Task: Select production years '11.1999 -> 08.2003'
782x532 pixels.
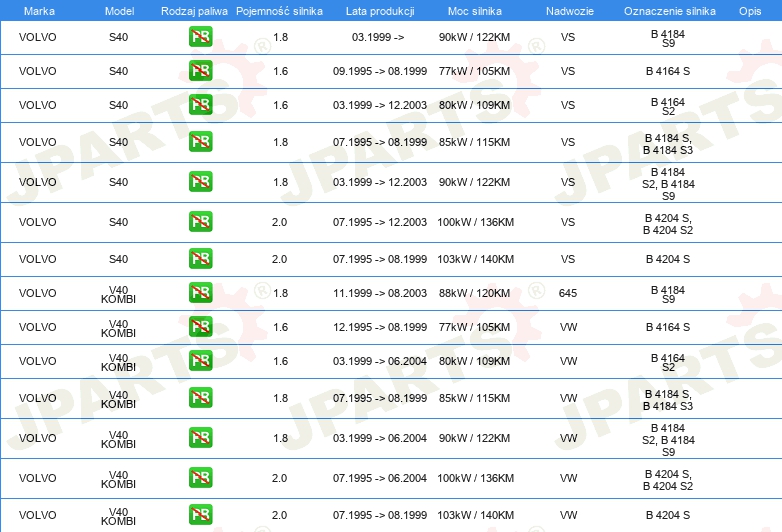Action: coord(380,293)
